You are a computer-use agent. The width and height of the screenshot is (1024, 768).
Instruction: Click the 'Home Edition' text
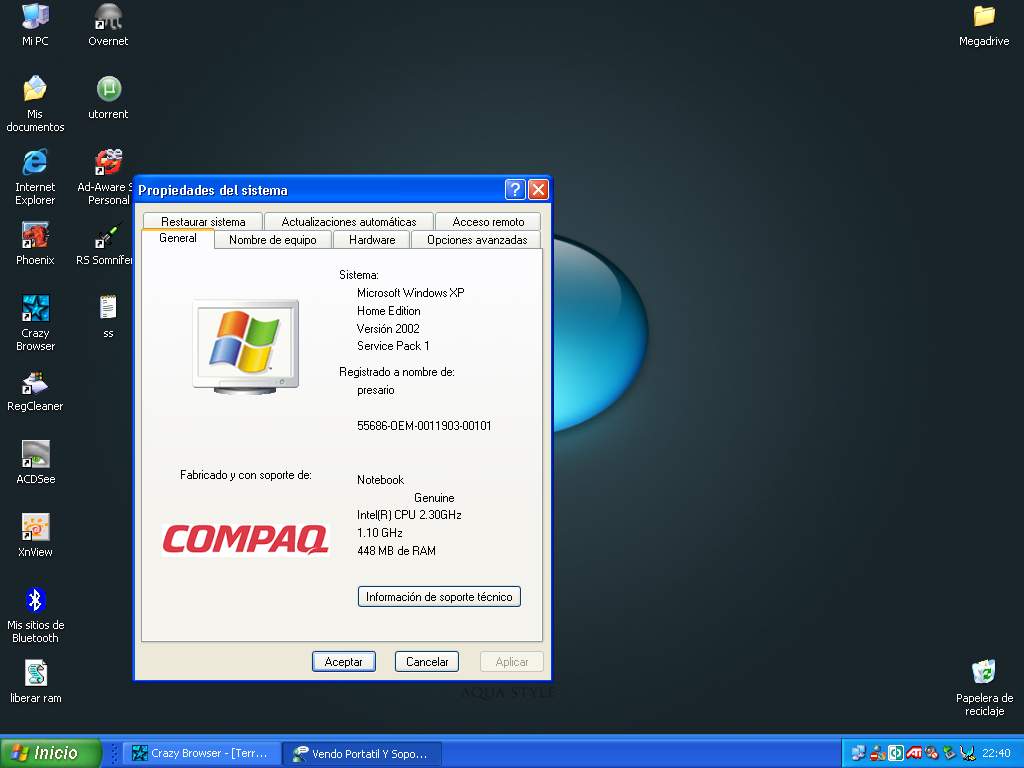(x=389, y=311)
